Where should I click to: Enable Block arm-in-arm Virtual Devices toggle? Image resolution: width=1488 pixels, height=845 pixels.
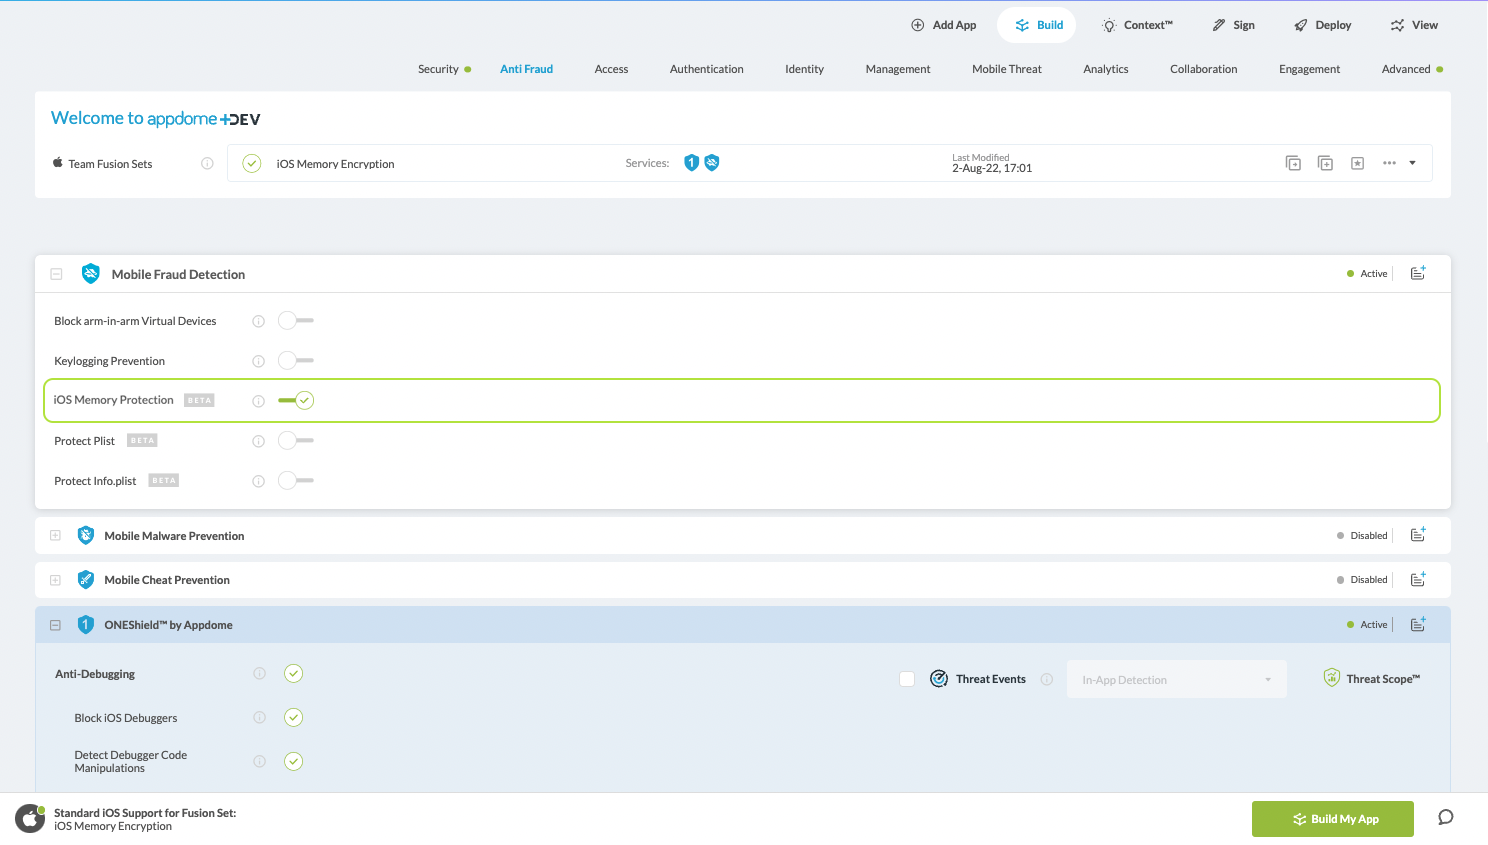coord(296,321)
